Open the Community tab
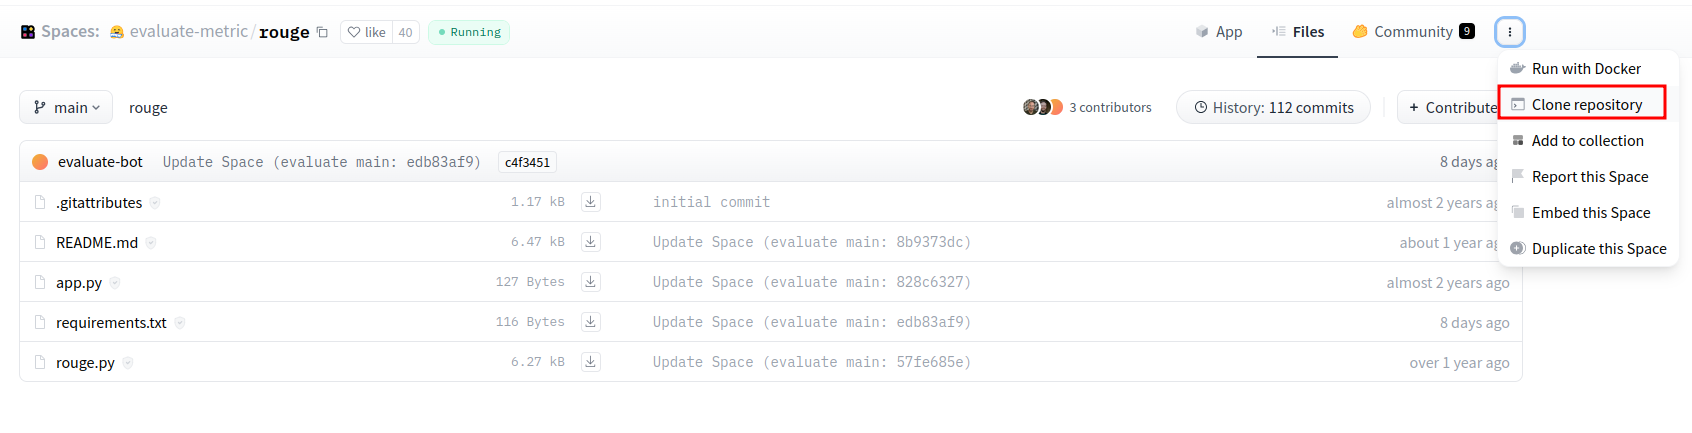 click(1412, 32)
